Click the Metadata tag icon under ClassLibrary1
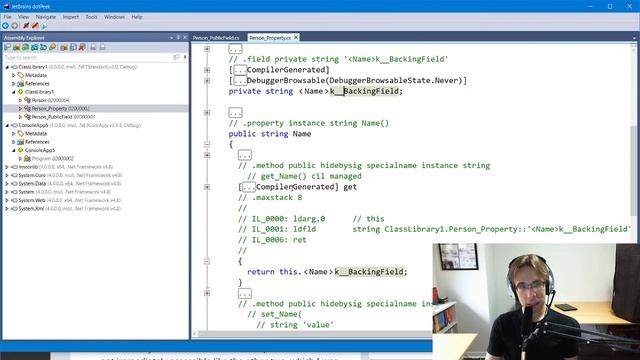Viewport: 640px width, 360px height. (20, 75)
